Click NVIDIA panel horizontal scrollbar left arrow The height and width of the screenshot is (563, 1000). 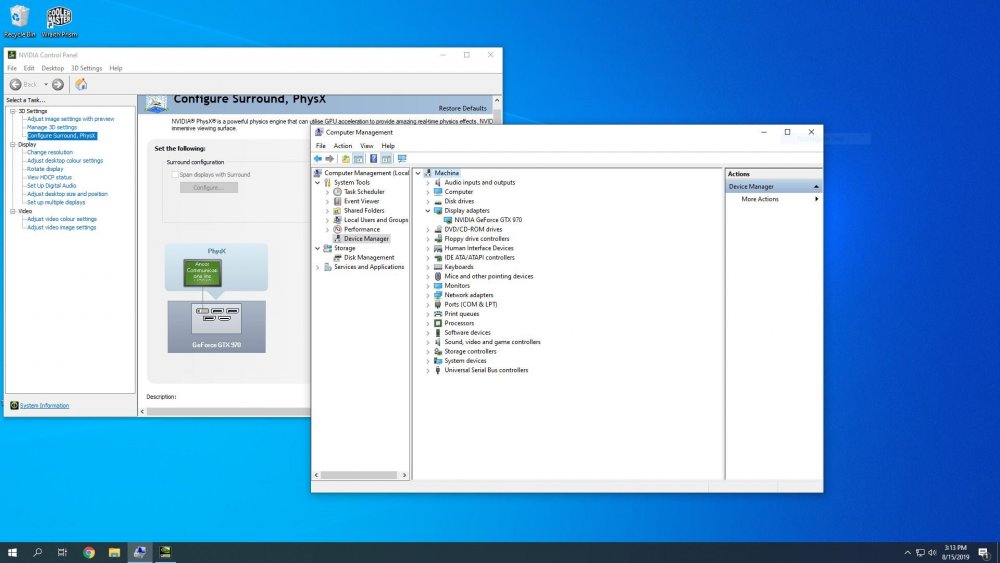pyautogui.click(x=142, y=412)
